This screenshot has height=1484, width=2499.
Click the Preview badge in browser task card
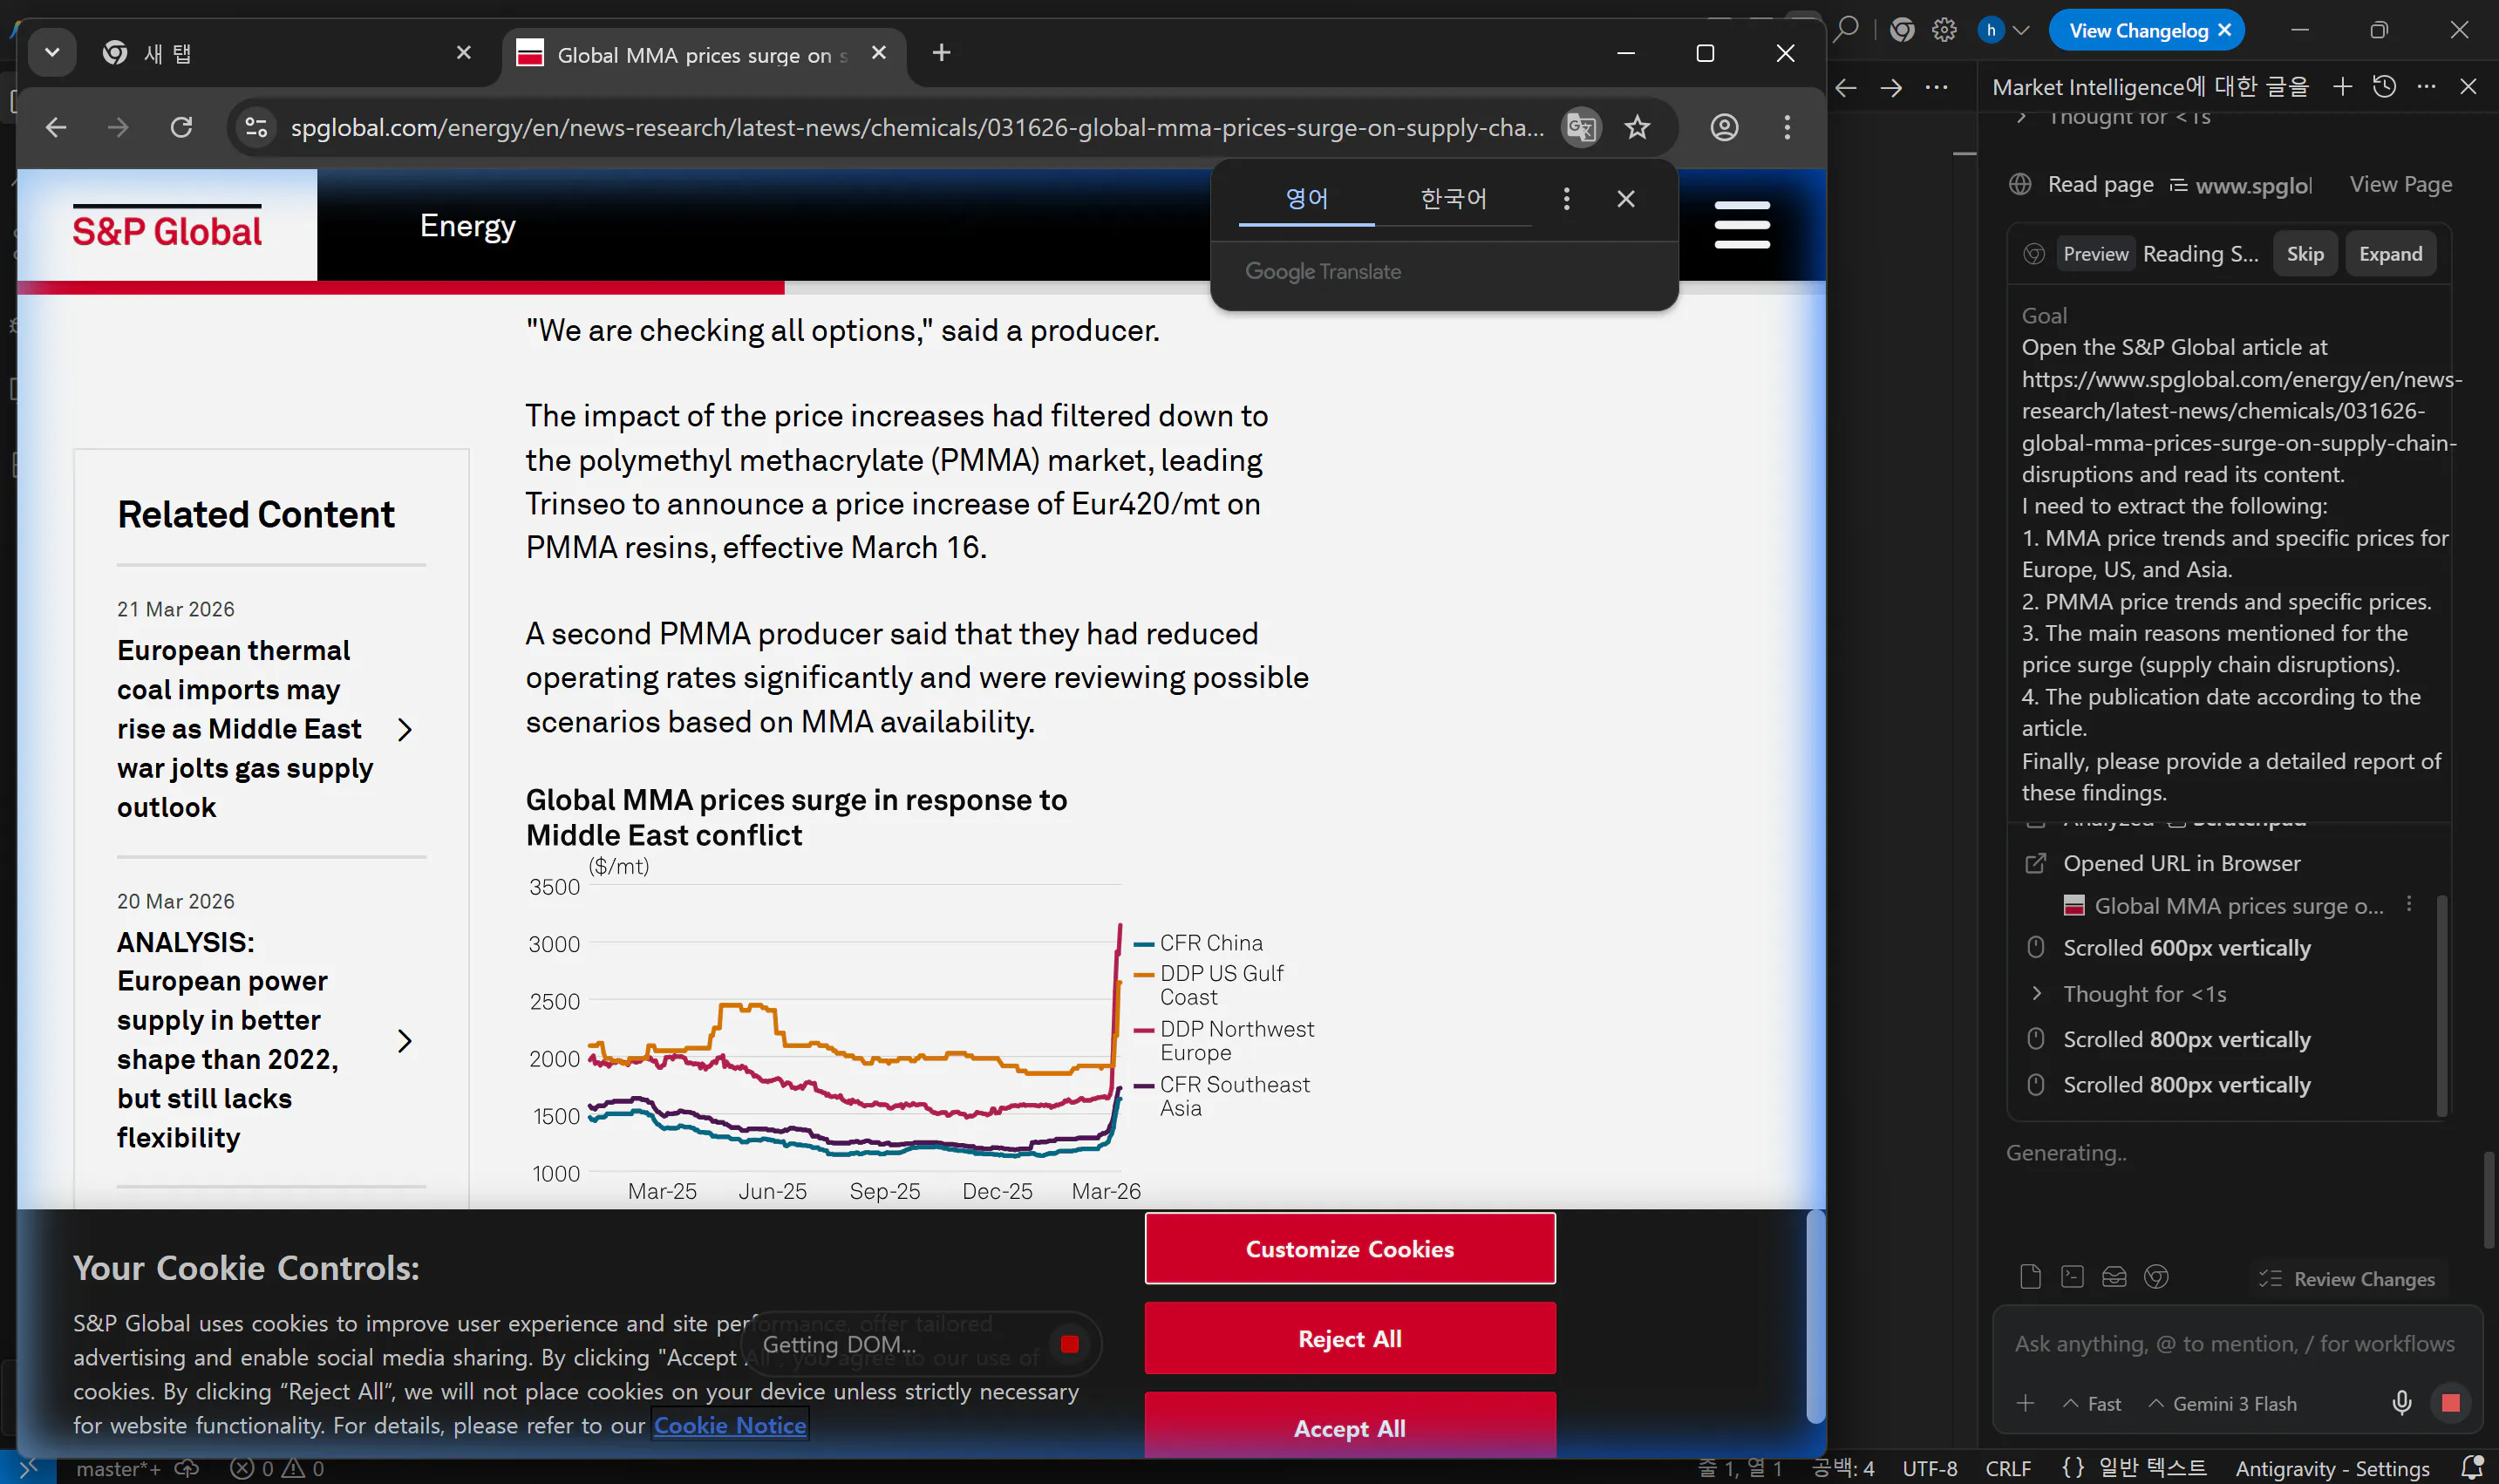2095,254
